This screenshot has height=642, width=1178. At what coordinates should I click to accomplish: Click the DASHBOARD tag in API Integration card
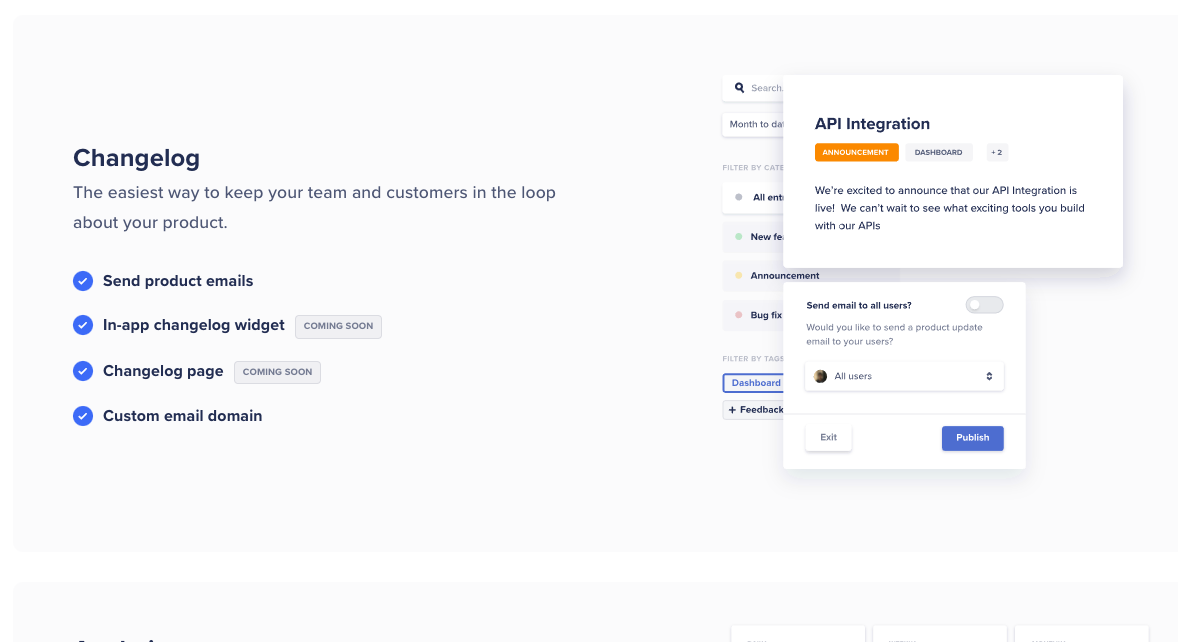938,152
